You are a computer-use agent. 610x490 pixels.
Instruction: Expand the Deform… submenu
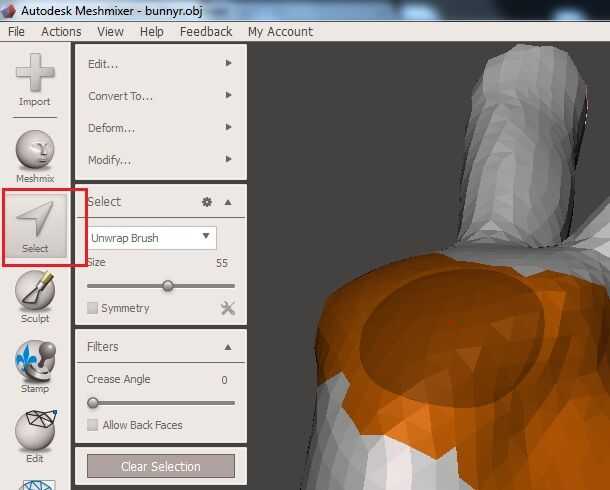[160, 128]
